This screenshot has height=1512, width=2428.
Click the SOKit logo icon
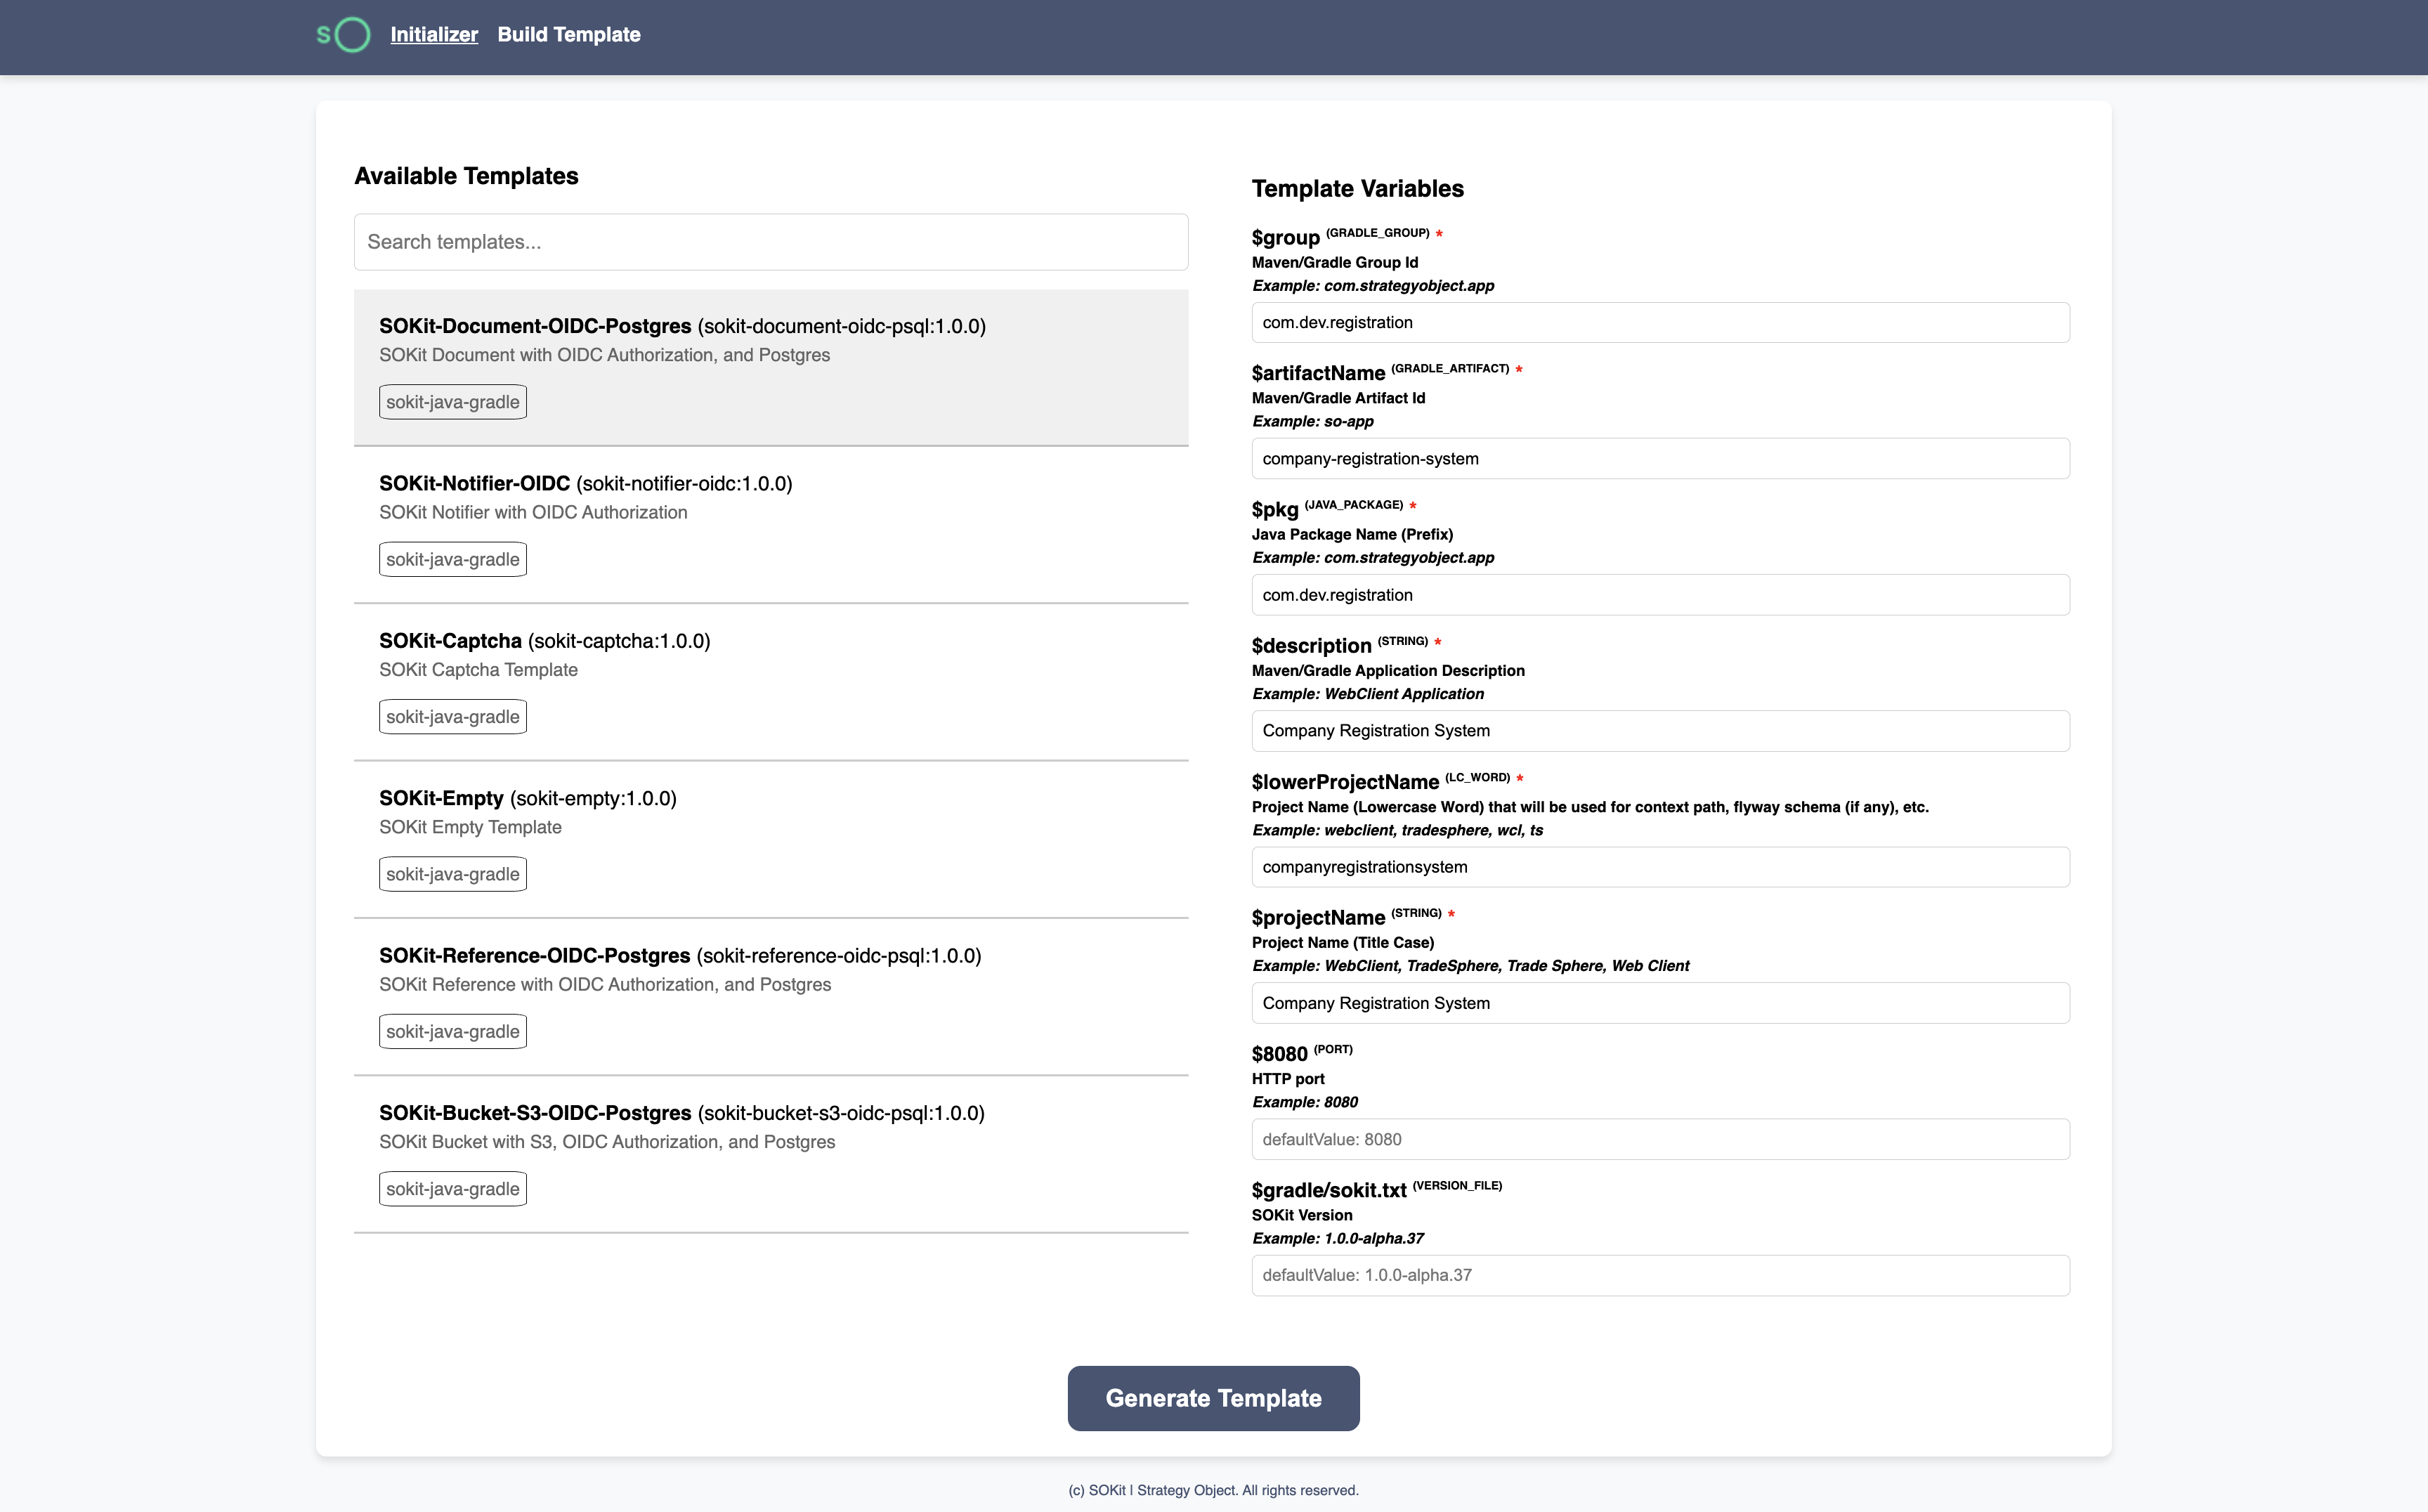coord(343,35)
